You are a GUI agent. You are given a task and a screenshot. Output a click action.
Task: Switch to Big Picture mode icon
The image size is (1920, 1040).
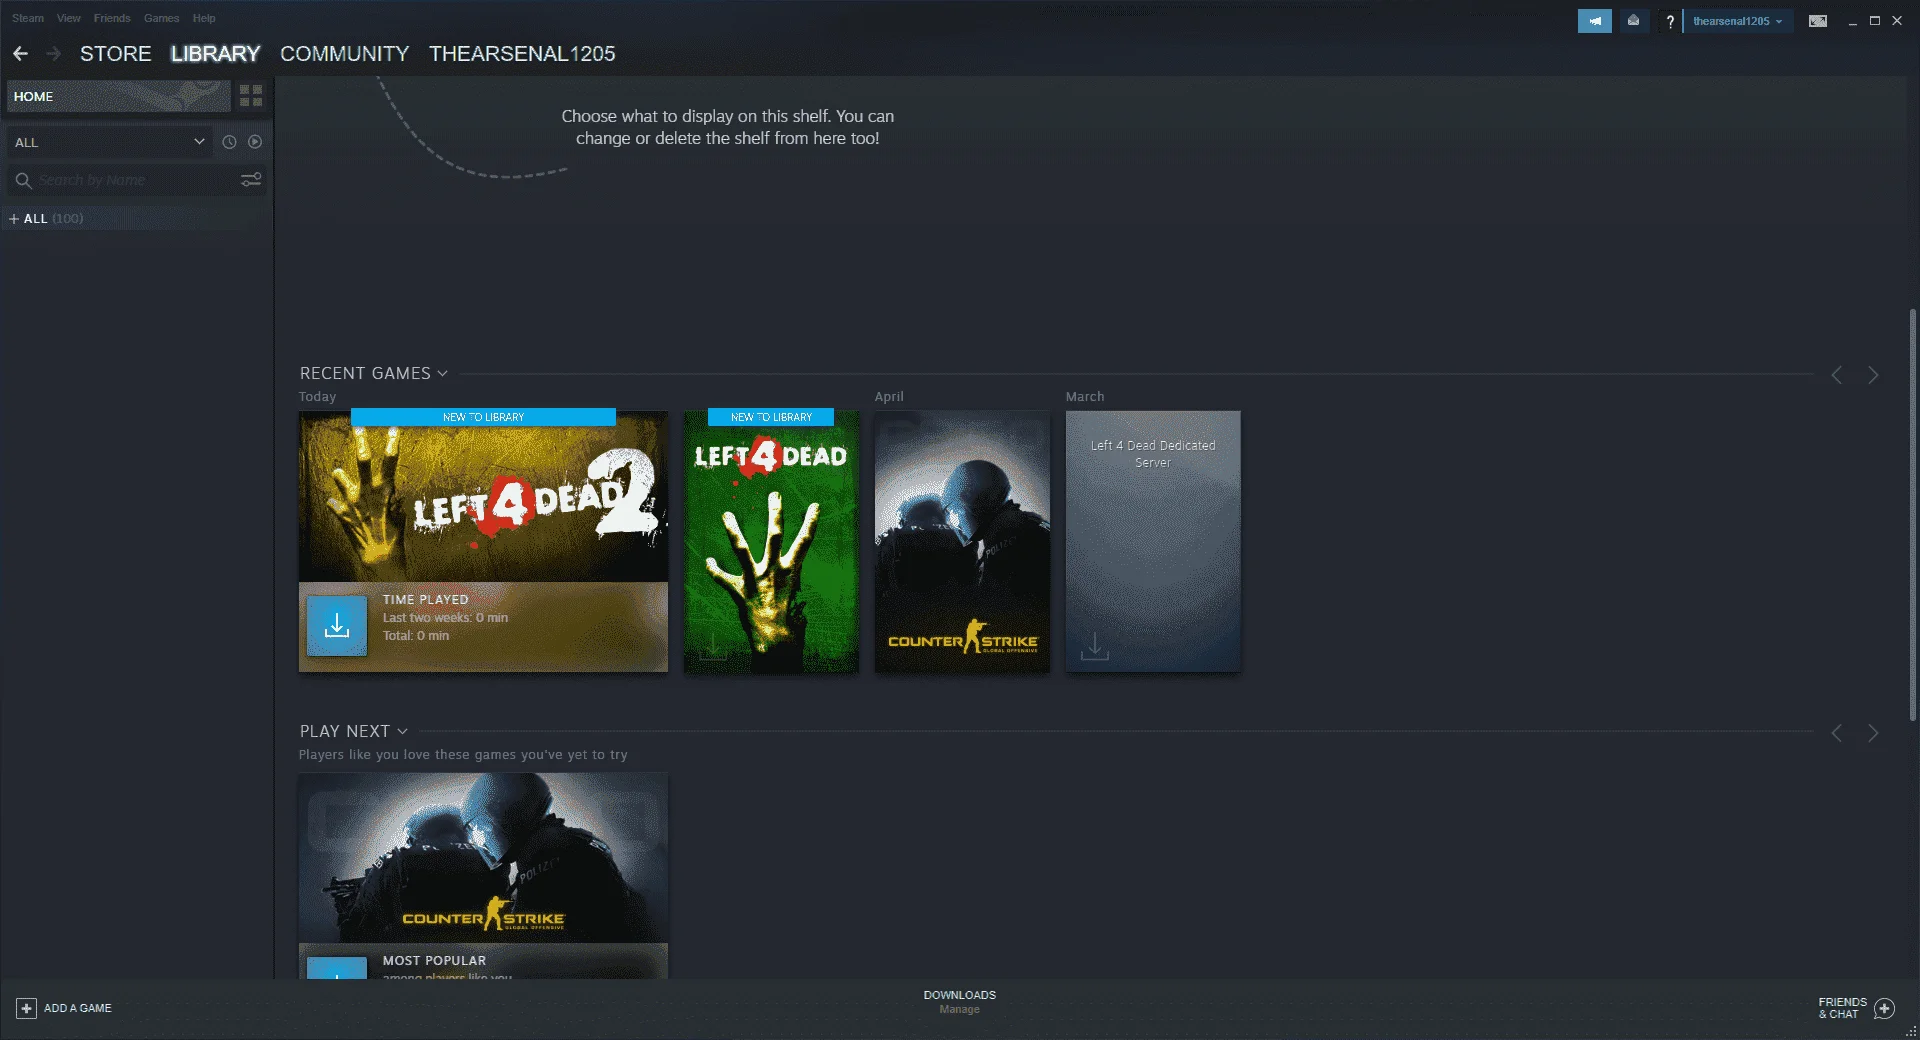click(x=1818, y=21)
